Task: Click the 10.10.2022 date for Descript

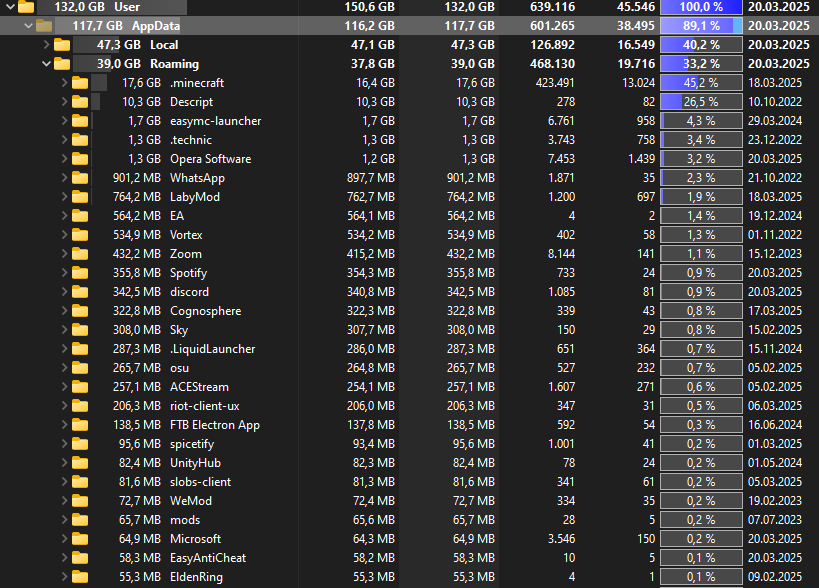Action: click(x=775, y=102)
